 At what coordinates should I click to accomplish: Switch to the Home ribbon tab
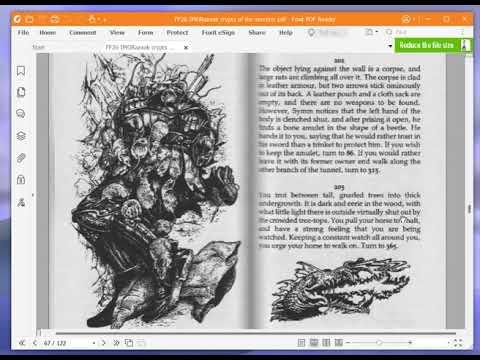(48, 32)
